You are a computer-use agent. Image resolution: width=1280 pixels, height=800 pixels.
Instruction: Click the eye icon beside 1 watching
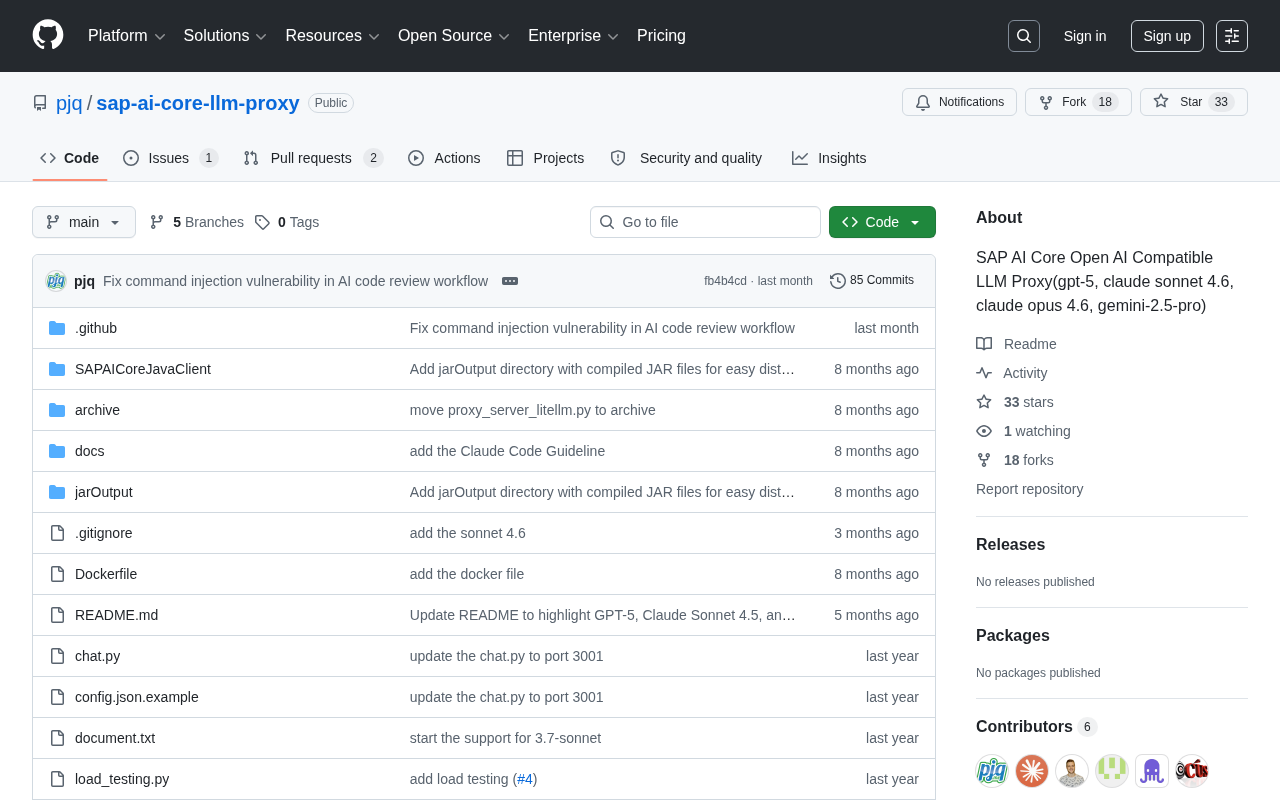point(984,431)
